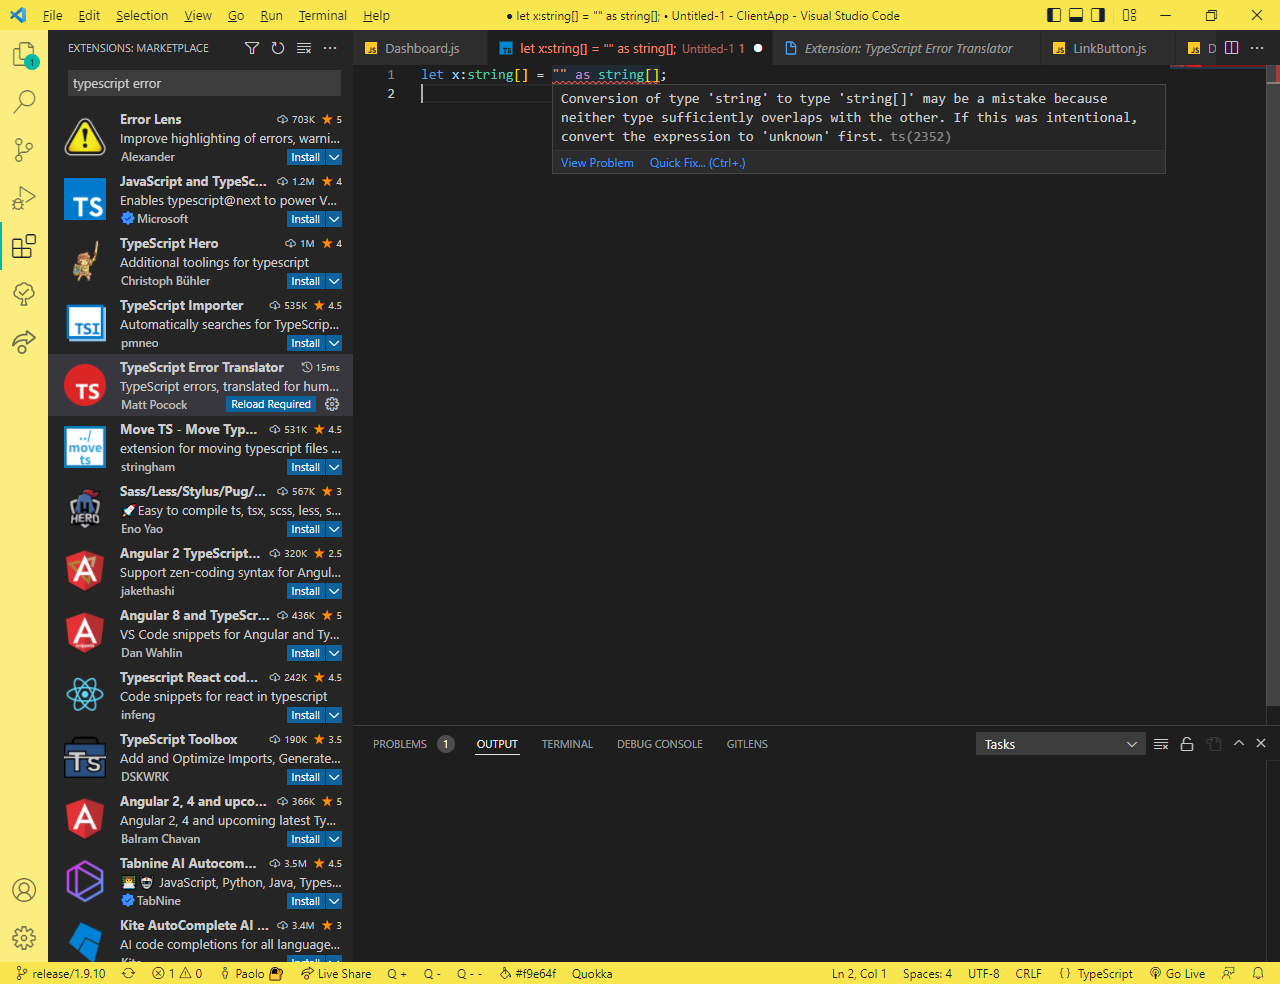Start a Live Share session from the status bar

click(x=336, y=973)
